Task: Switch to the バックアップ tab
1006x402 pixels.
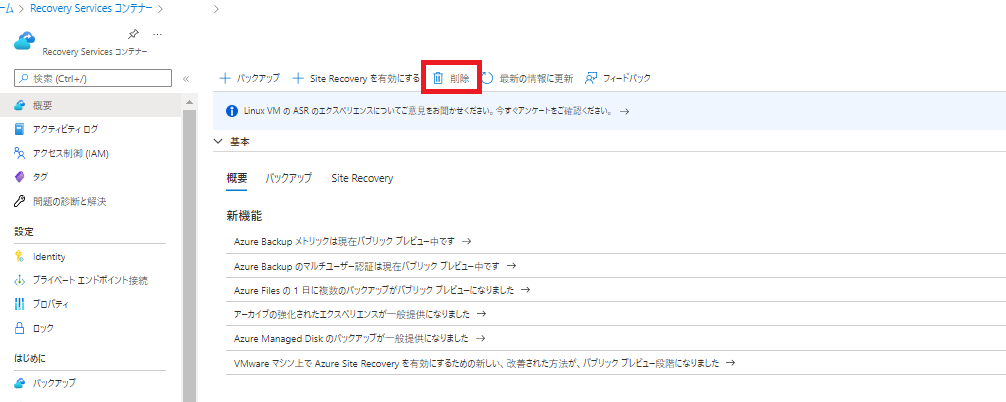Action: click(289, 178)
